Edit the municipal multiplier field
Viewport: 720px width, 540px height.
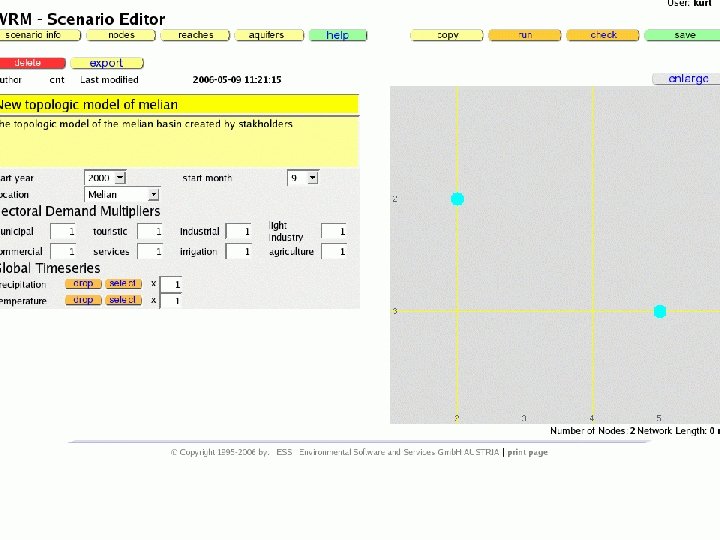point(62,231)
